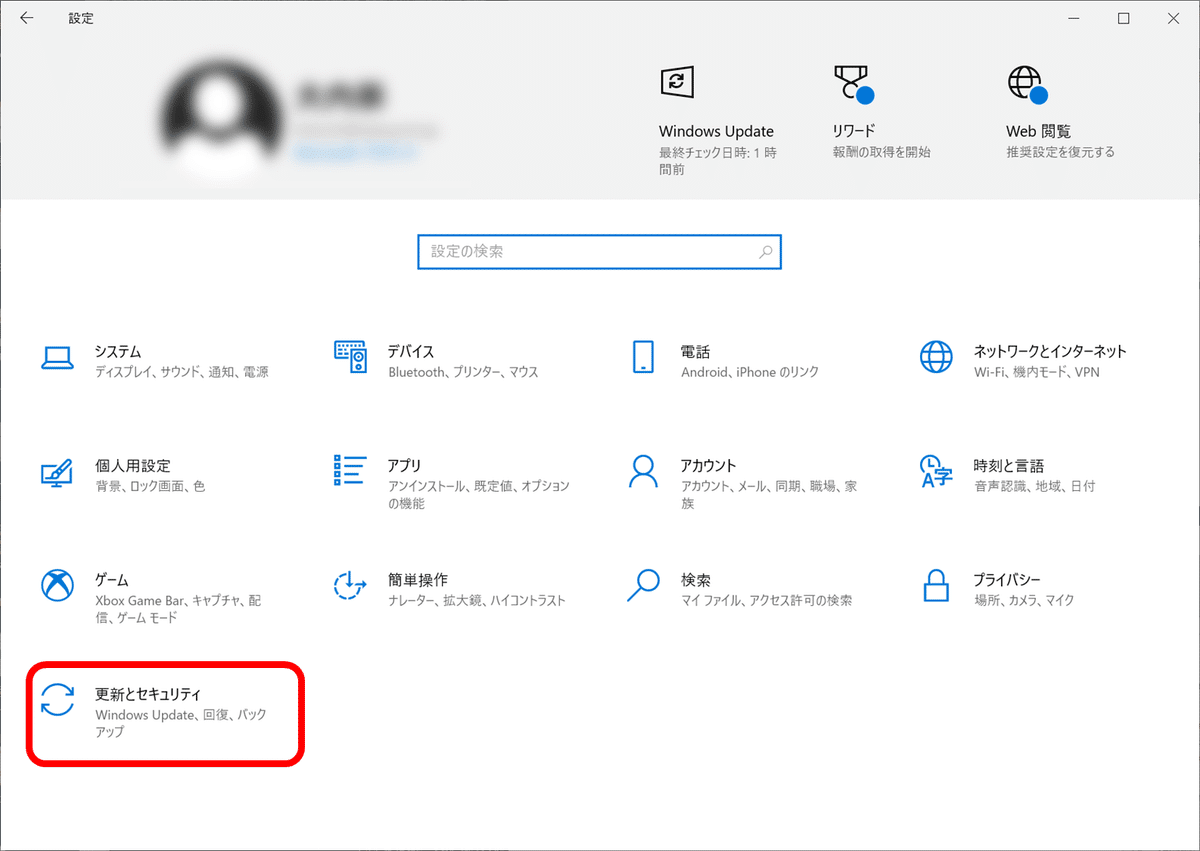Image resolution: width=1200 pixels, height=851 pixels.
Task: Click 'ディスプレイ、サウンド、通知、電源' description
Action: coord(181,372)
